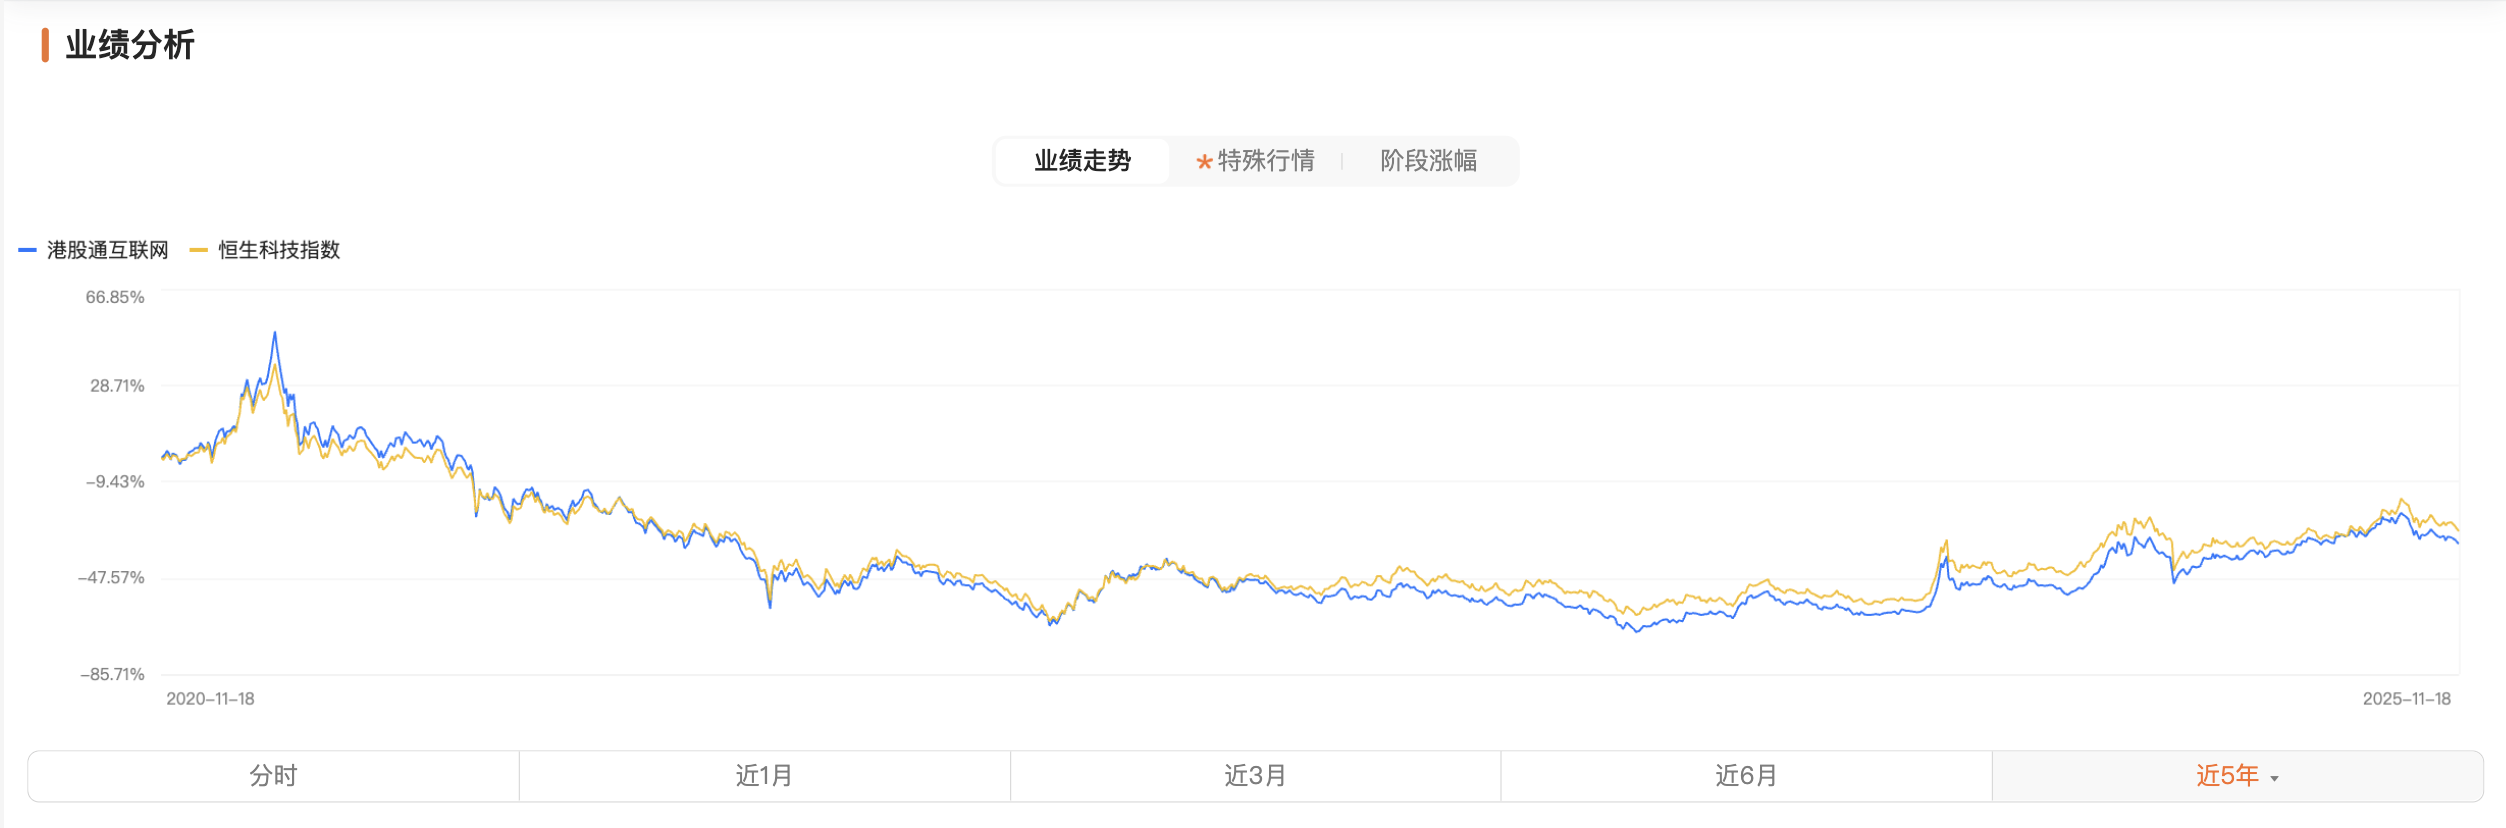2506x828 pixels.
Task: Click the blue legend marker for 港股通互联网
Action: (28, 250)
